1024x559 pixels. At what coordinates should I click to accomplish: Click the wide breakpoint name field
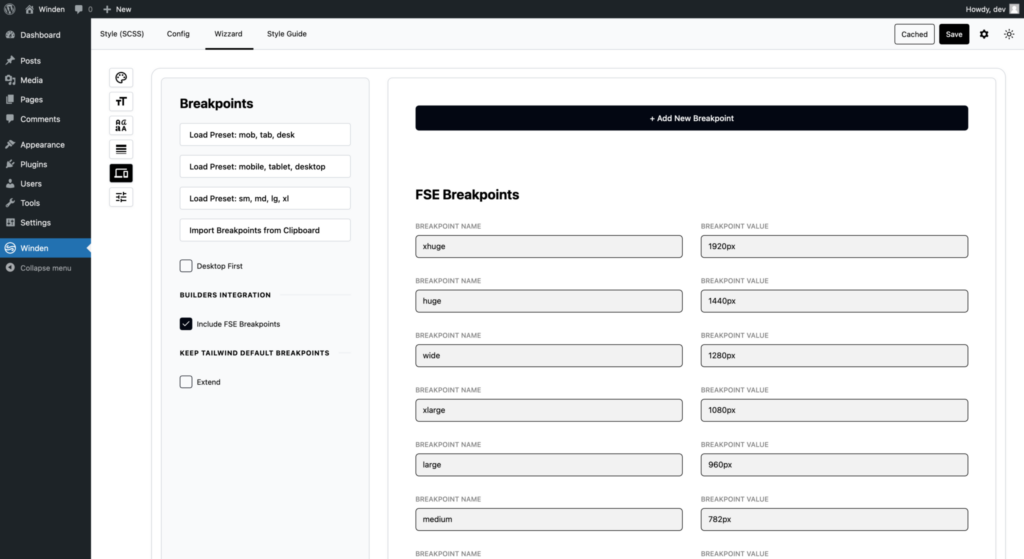pos(549,356)
